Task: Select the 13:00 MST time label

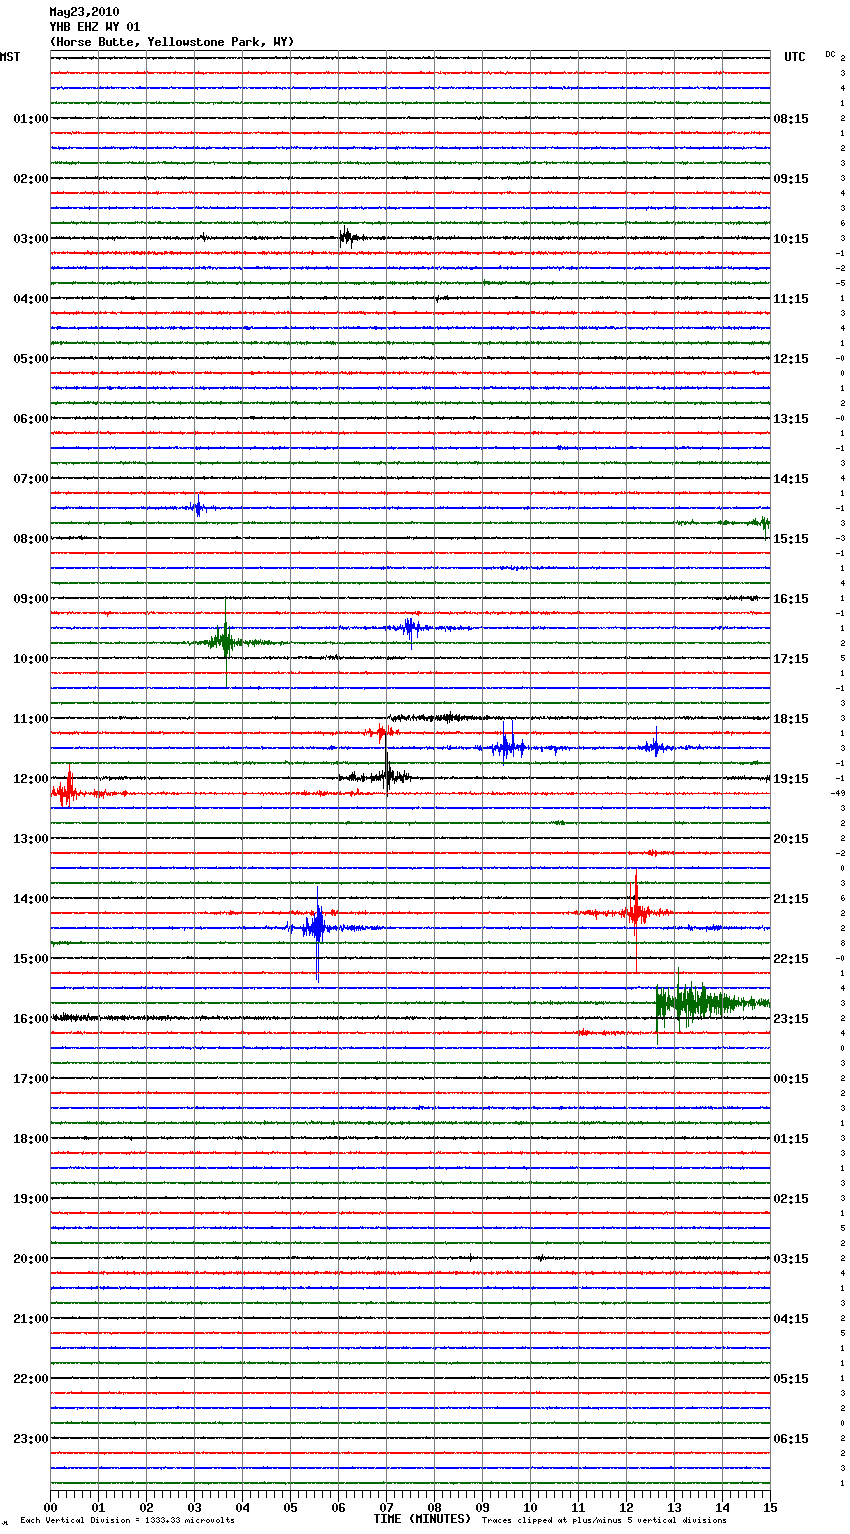Action: 31,839
